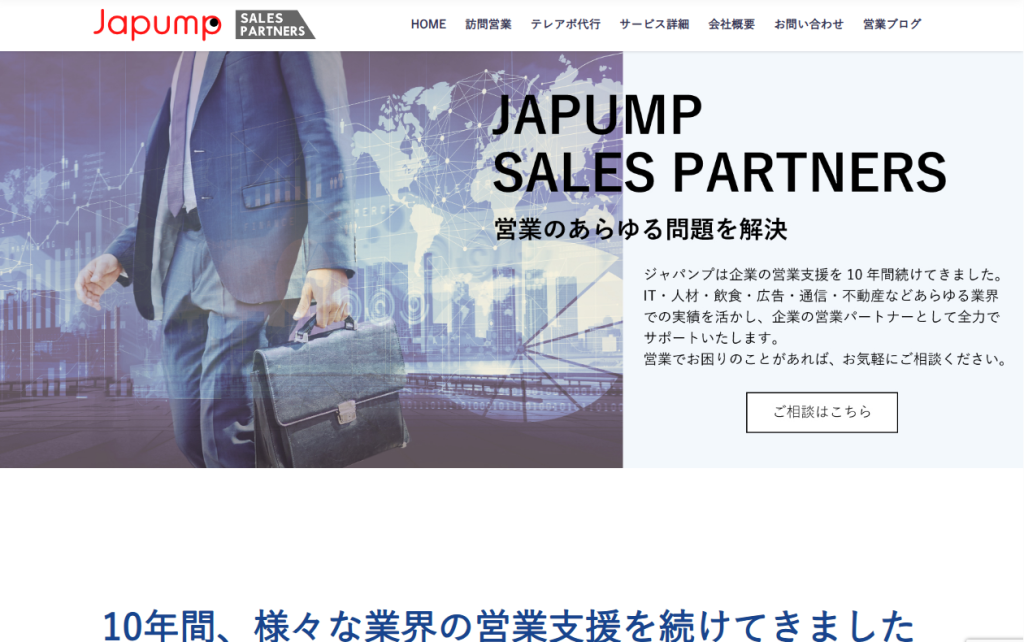Screen dimensions: 1024x642
Task: Click the 営業のあらゆる問題を解決 subtitle
Action: tap(641, 230)
